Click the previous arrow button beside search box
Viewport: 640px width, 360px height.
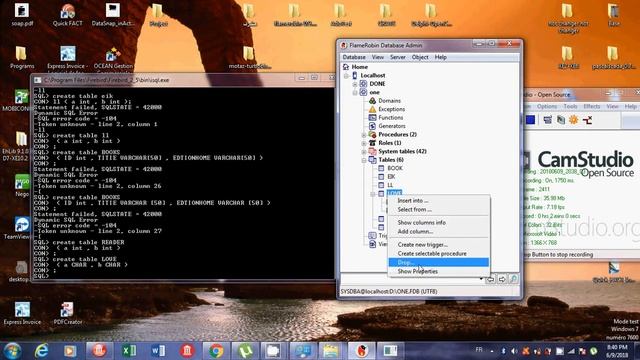pyautogui.click(x=490, y=279)
